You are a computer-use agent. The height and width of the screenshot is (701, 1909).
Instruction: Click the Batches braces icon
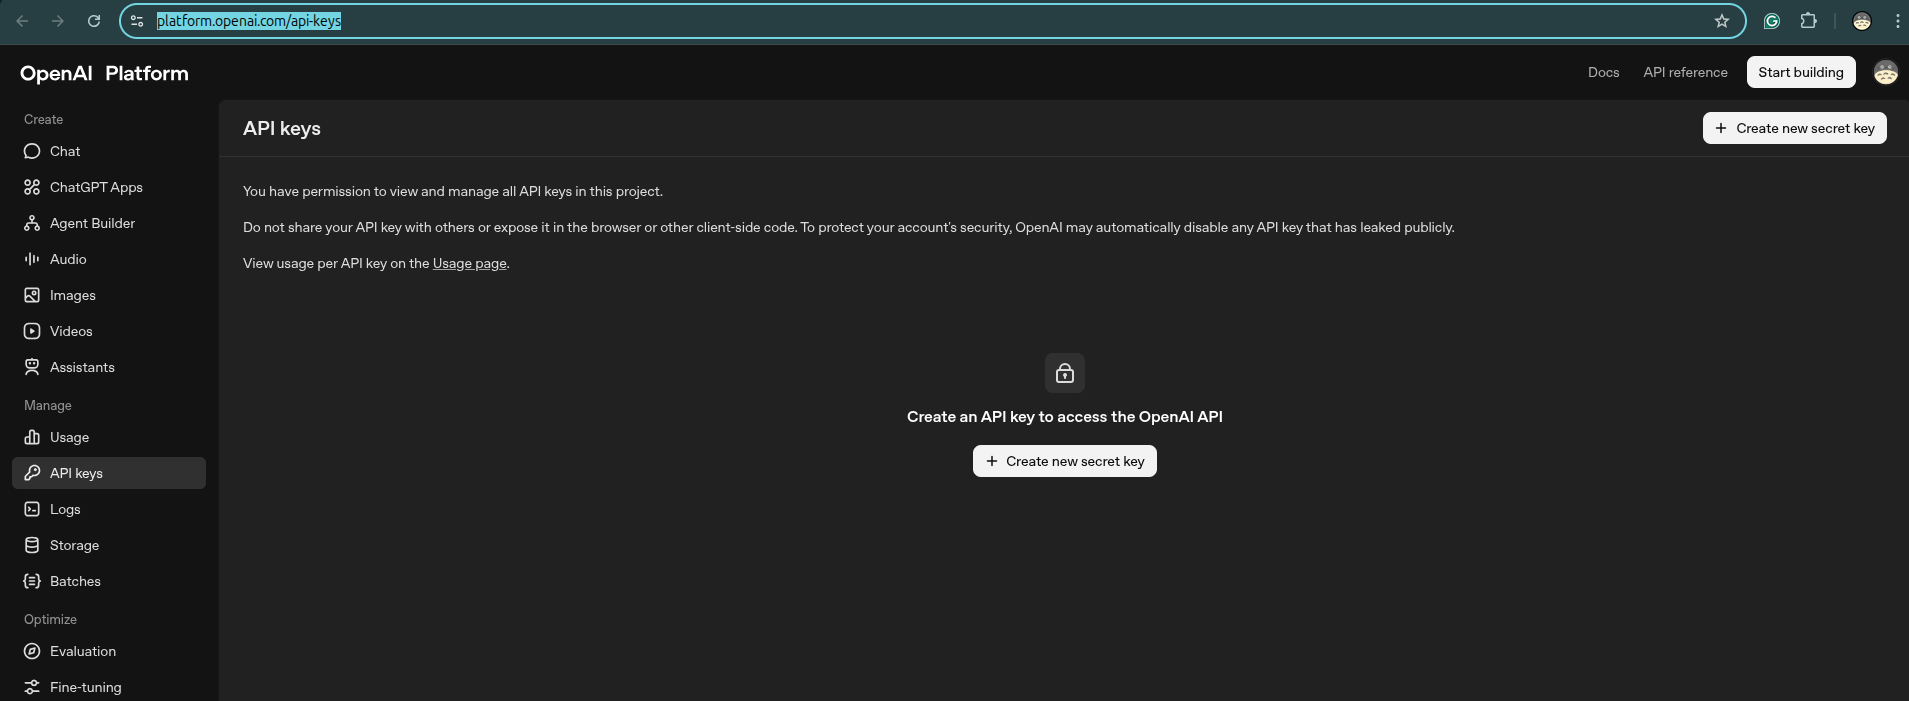(x=32, y=581)
